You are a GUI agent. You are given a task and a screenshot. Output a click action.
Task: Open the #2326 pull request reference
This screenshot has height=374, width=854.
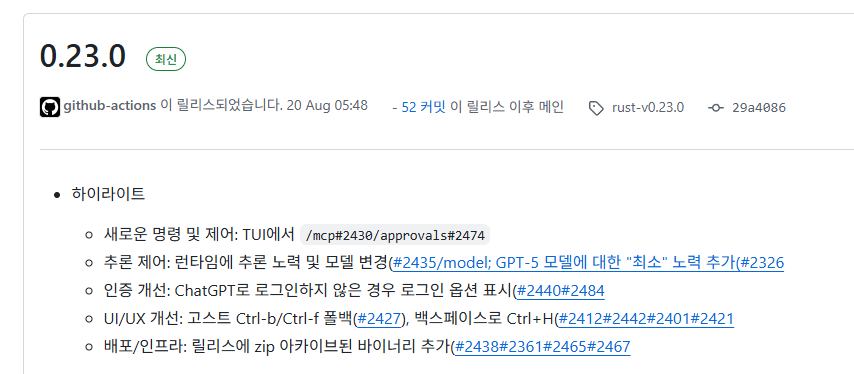tap(760, 263)
